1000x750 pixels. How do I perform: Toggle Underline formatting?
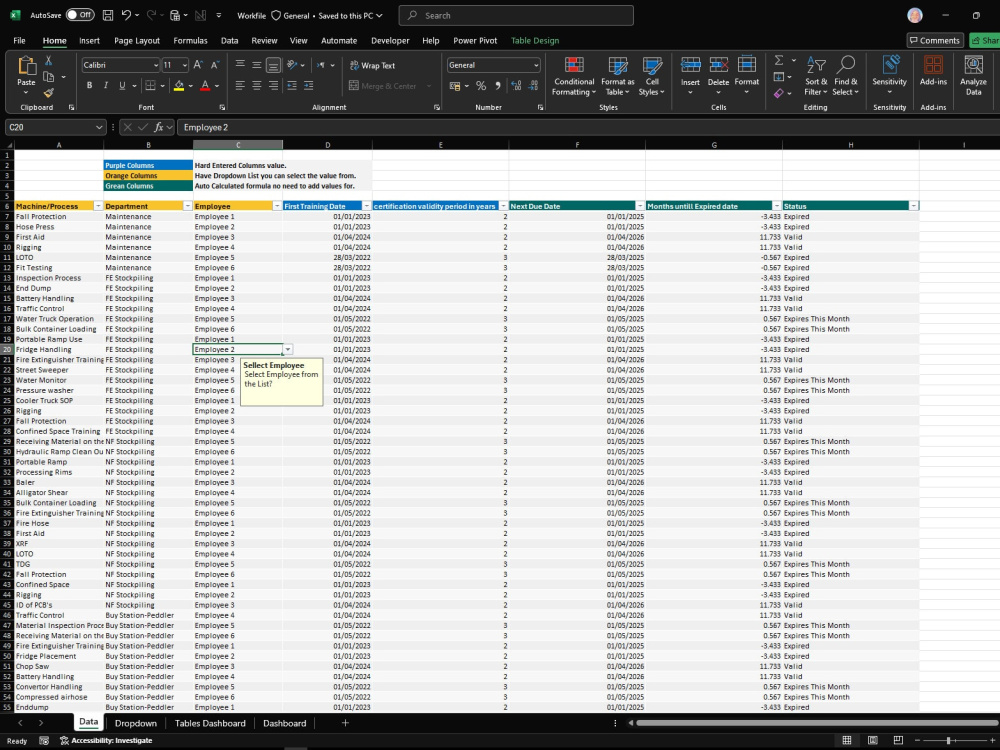(122, 85)
